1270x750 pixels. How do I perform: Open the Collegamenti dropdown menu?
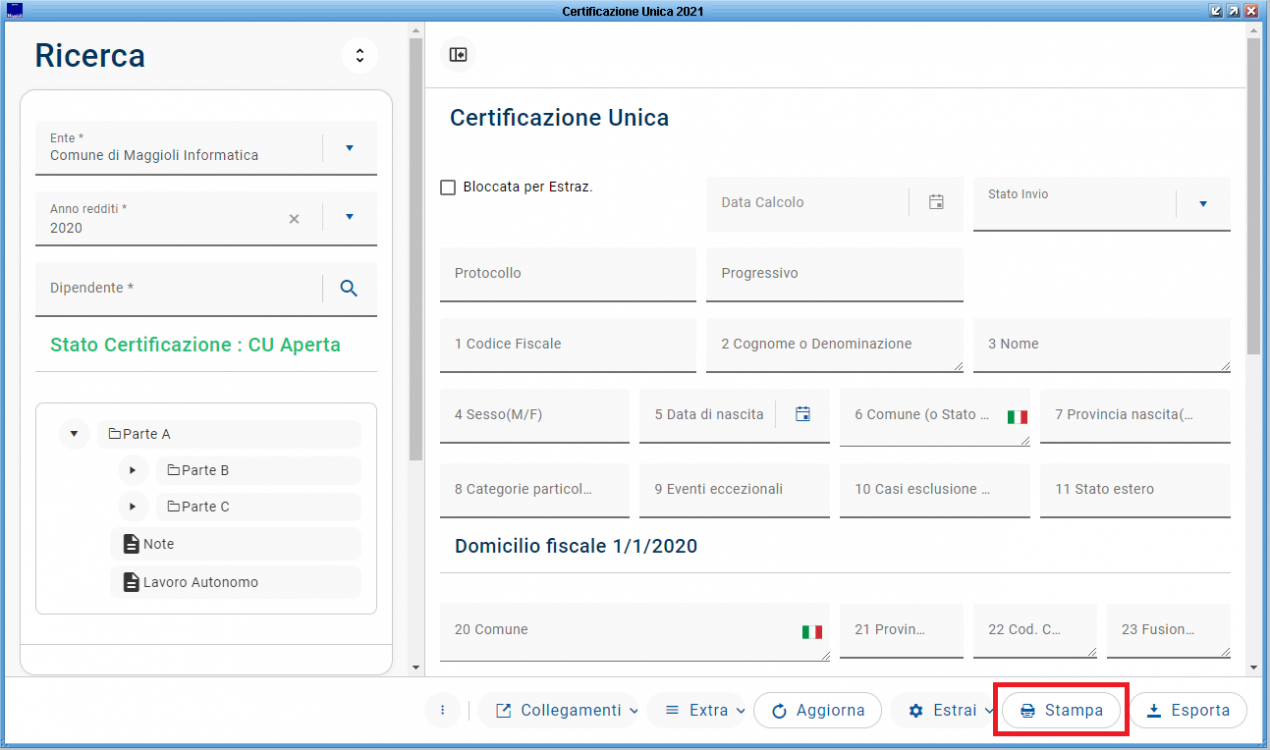pyautogui.click(x=559, y=710)
